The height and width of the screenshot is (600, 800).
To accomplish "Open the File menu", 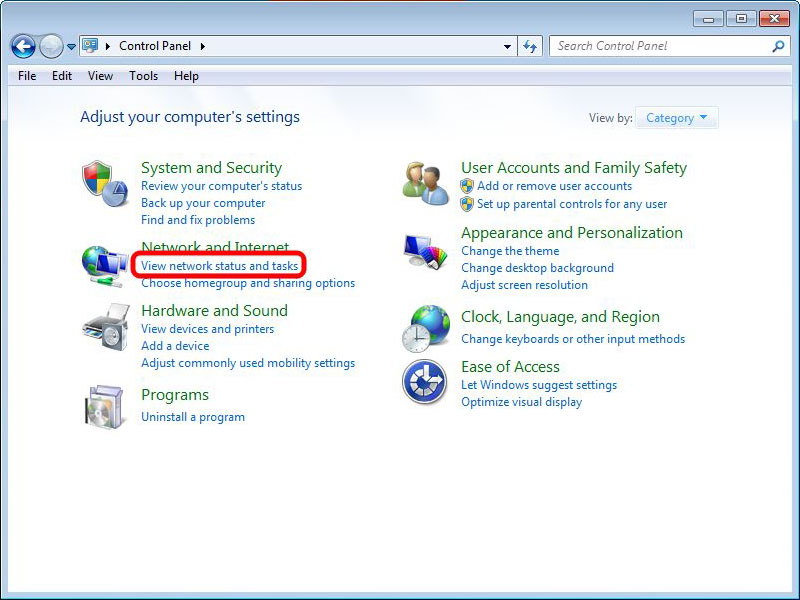I will click(x=27, y=76).
